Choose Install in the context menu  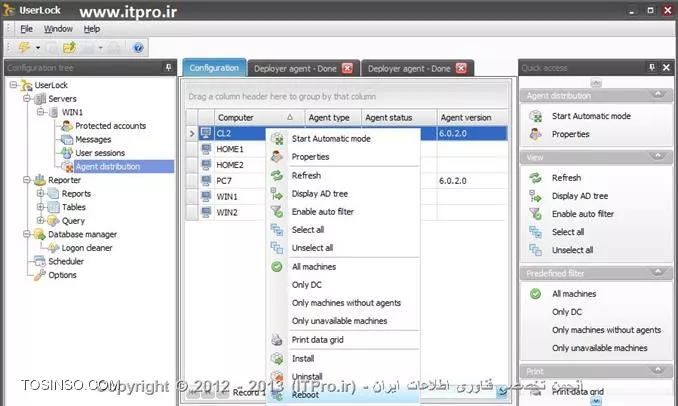tap(343, 358)
